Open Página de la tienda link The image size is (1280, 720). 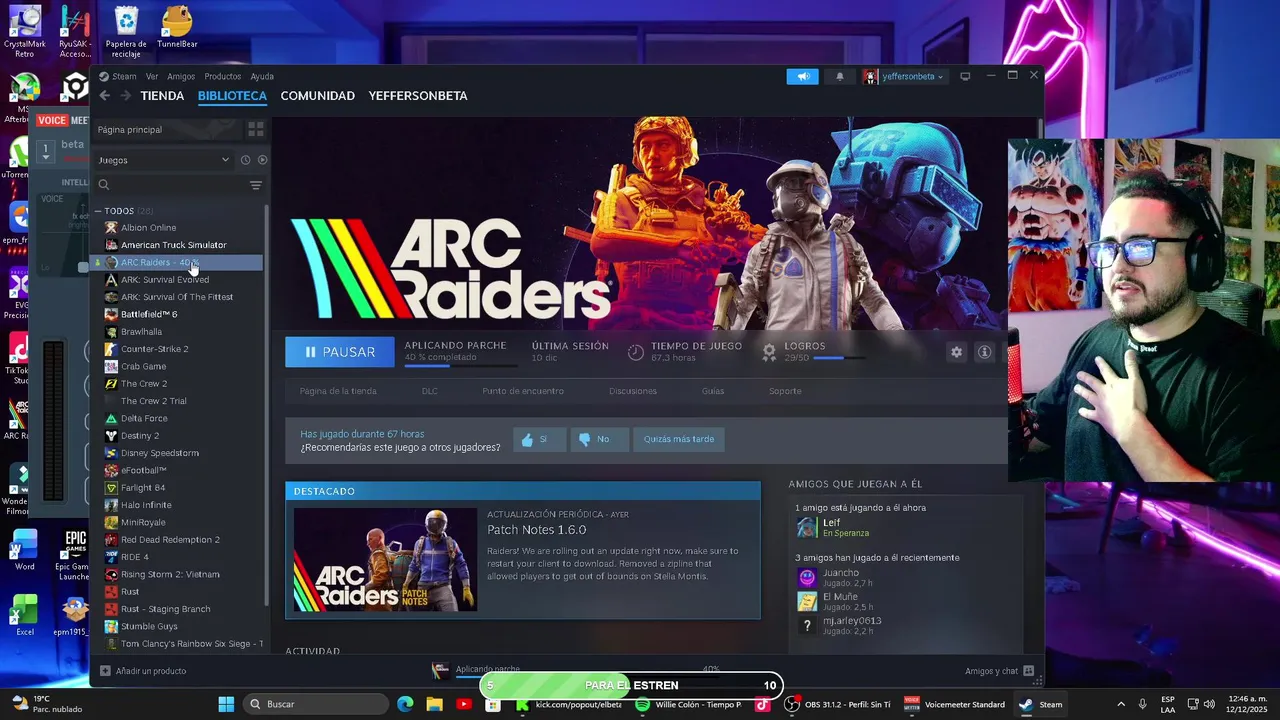[x=338, y=391]
